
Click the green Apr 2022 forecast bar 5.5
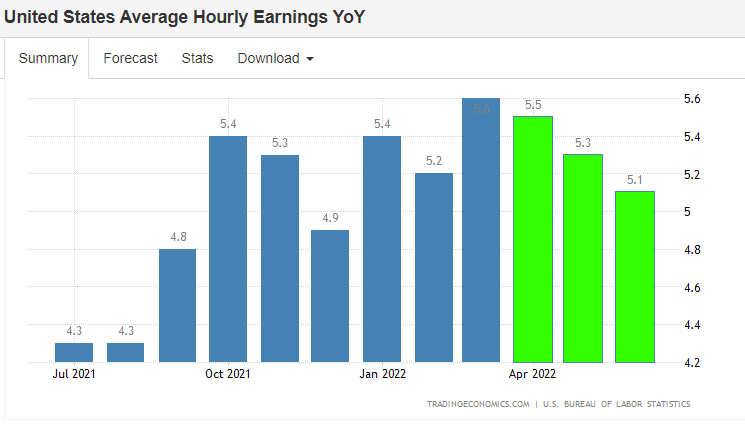[x=532, y=239]
